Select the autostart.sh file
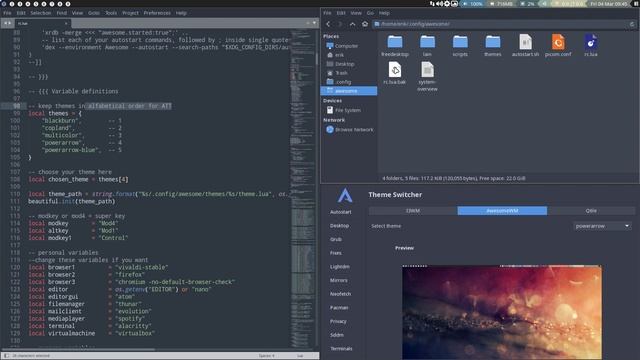Image resolution: width=640 pixels, height=360 pixels. (x=525, y=45)
